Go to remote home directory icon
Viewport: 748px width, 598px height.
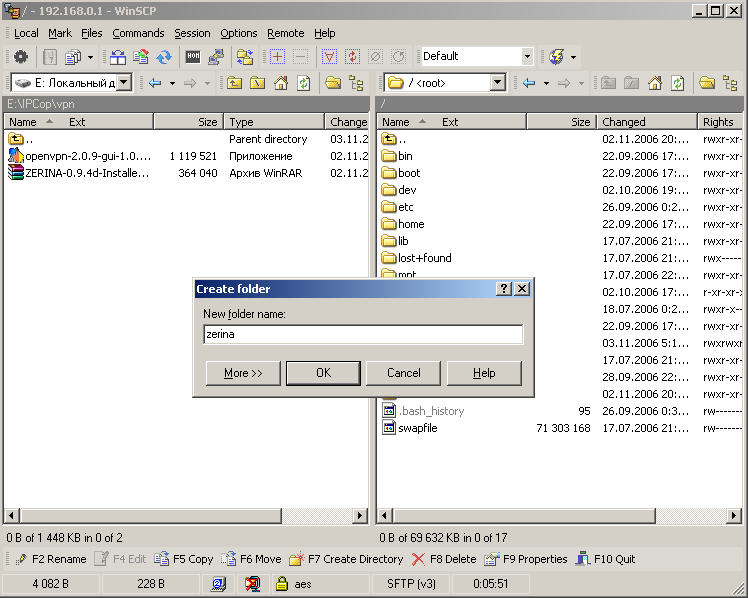pos(655,83)
